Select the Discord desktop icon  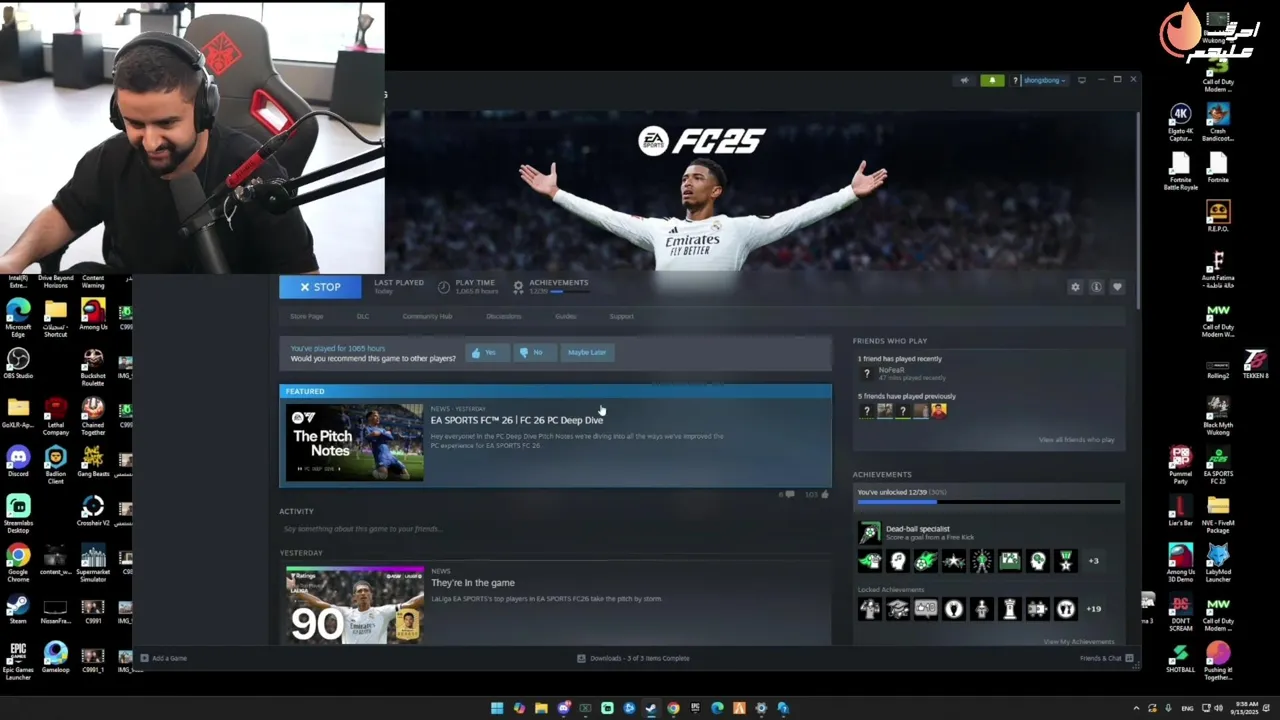(x=18, y=462)
